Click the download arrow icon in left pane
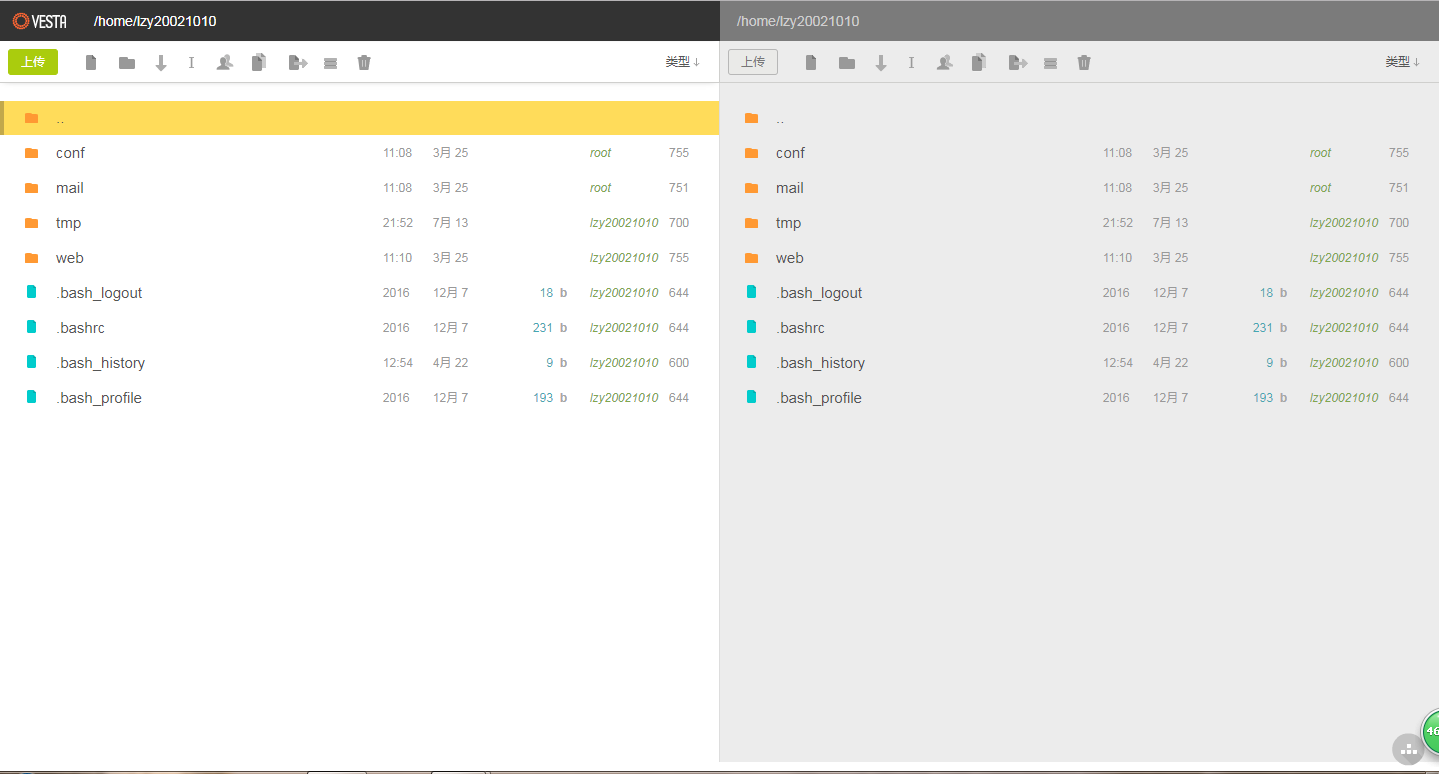Image resolution: width=1439 pixels, height=774 pixels. point(161,63)
